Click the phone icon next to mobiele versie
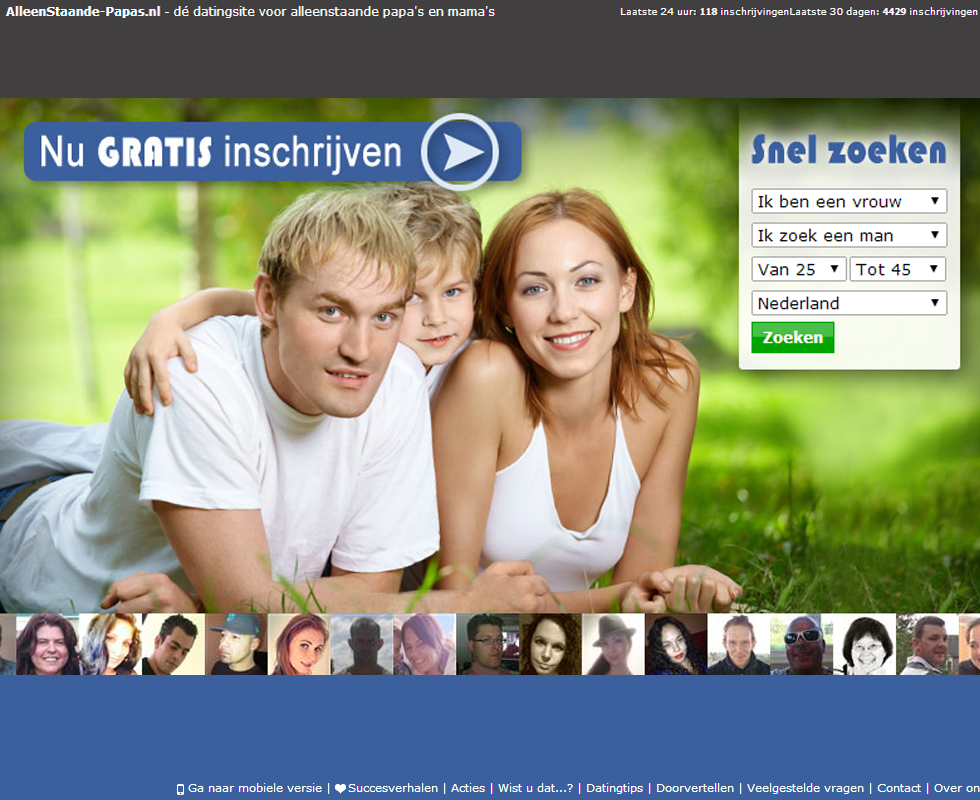The width and height of the screenshot is (980, 800). [181, 789]
